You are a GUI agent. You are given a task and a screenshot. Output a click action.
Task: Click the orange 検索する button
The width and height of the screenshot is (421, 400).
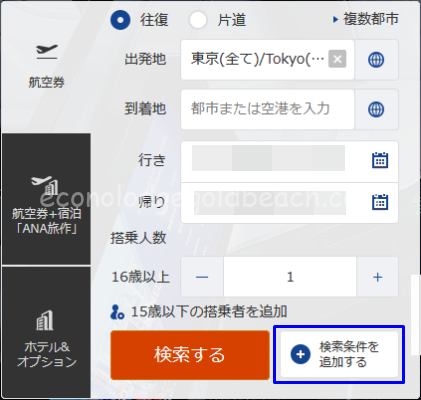click(190, 355)
